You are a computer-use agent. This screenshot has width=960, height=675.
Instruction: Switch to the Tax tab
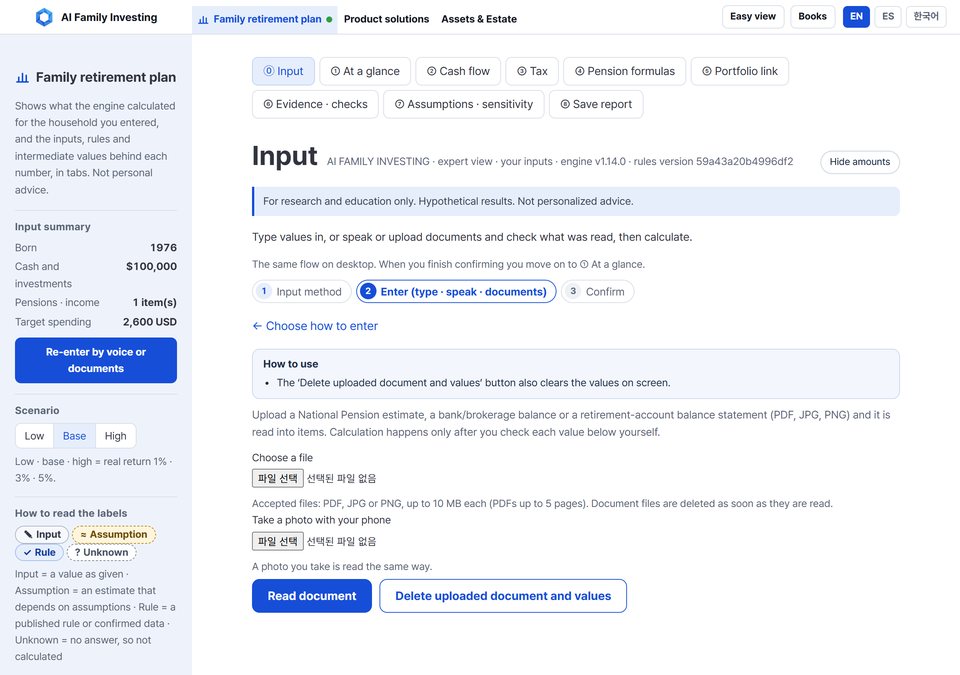pyautogui.click(x=532, y=72)
